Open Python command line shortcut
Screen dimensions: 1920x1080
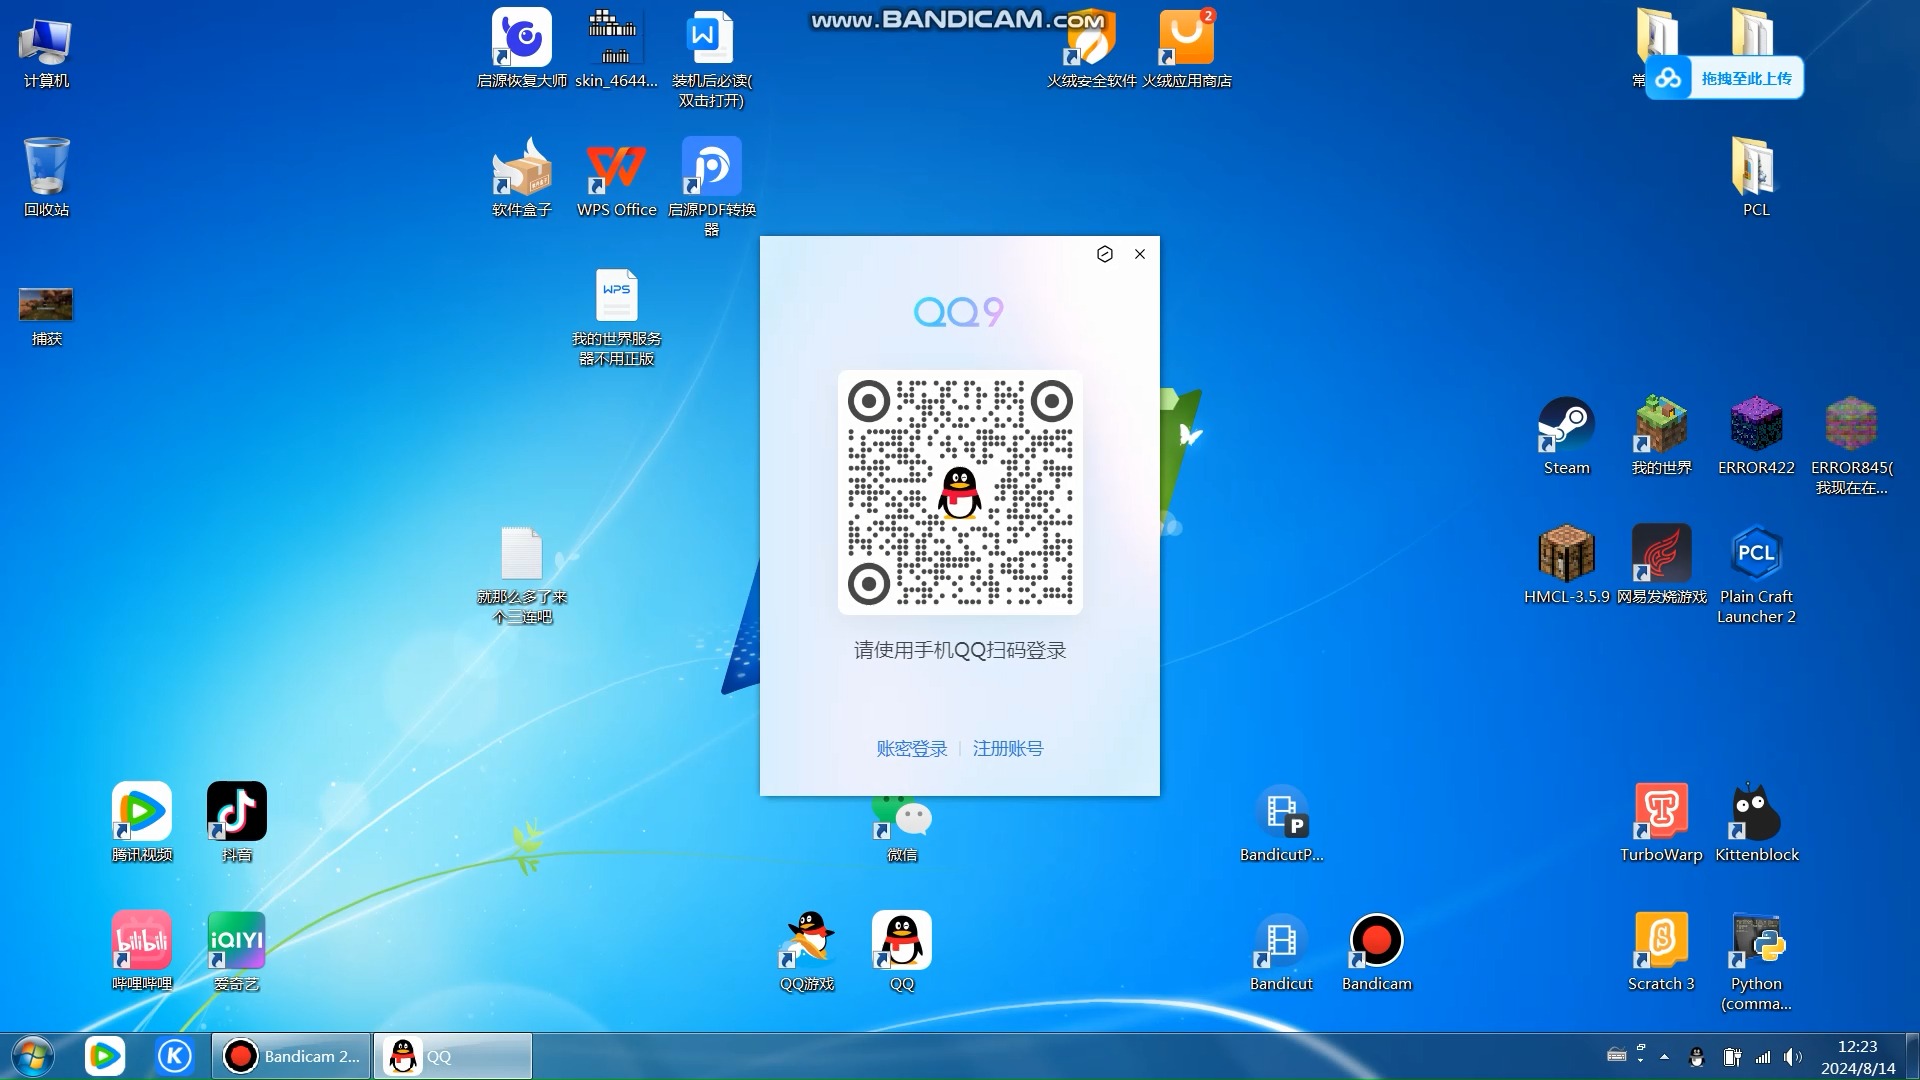(x=1756, y=961)
